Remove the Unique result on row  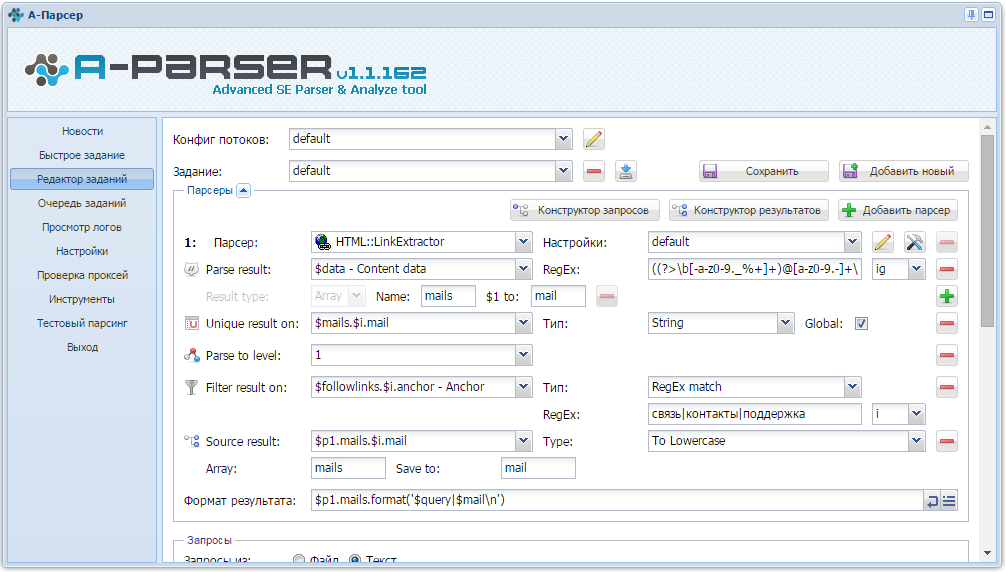(946, 323)
